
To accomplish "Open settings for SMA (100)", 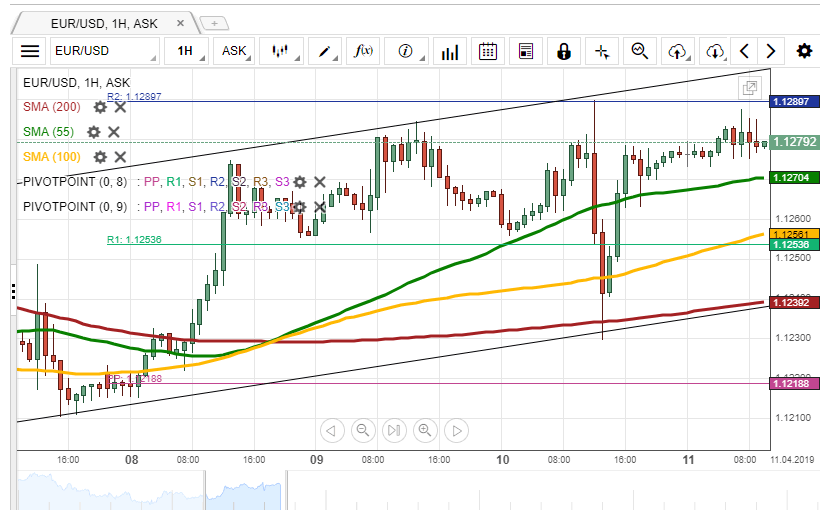I will [x=100, y=156].
